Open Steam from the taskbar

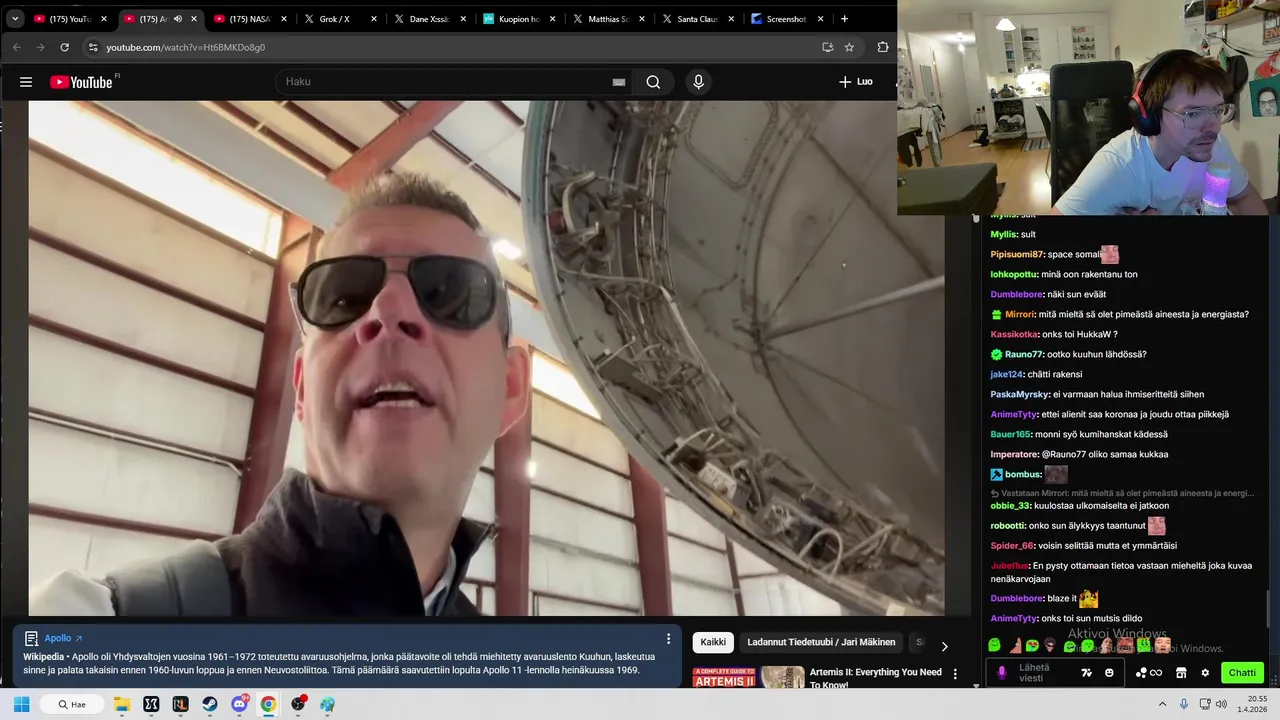point(210,704)
